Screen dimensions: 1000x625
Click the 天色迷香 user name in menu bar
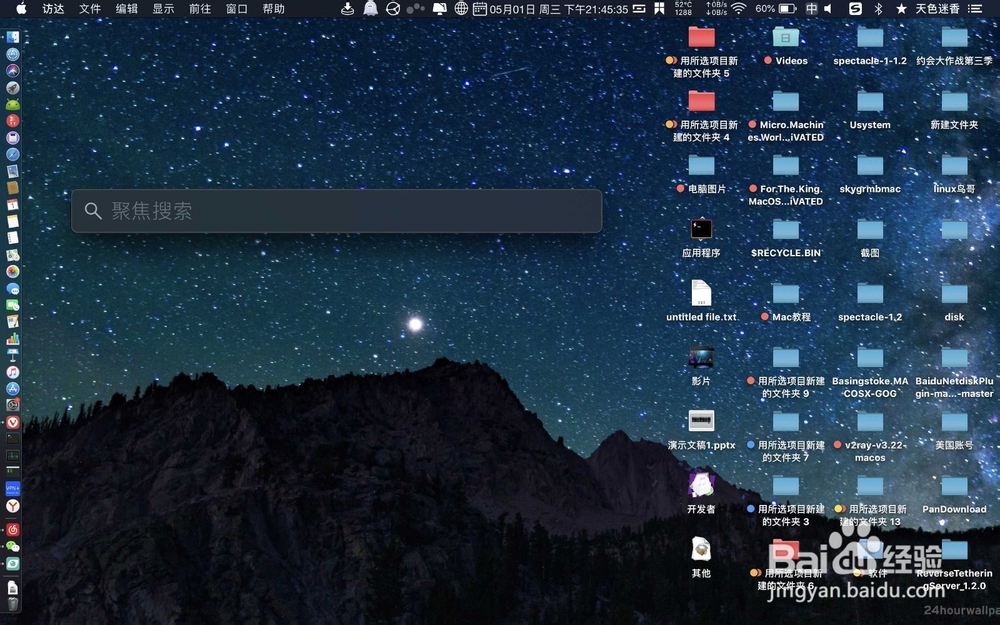tap(938, 8)
